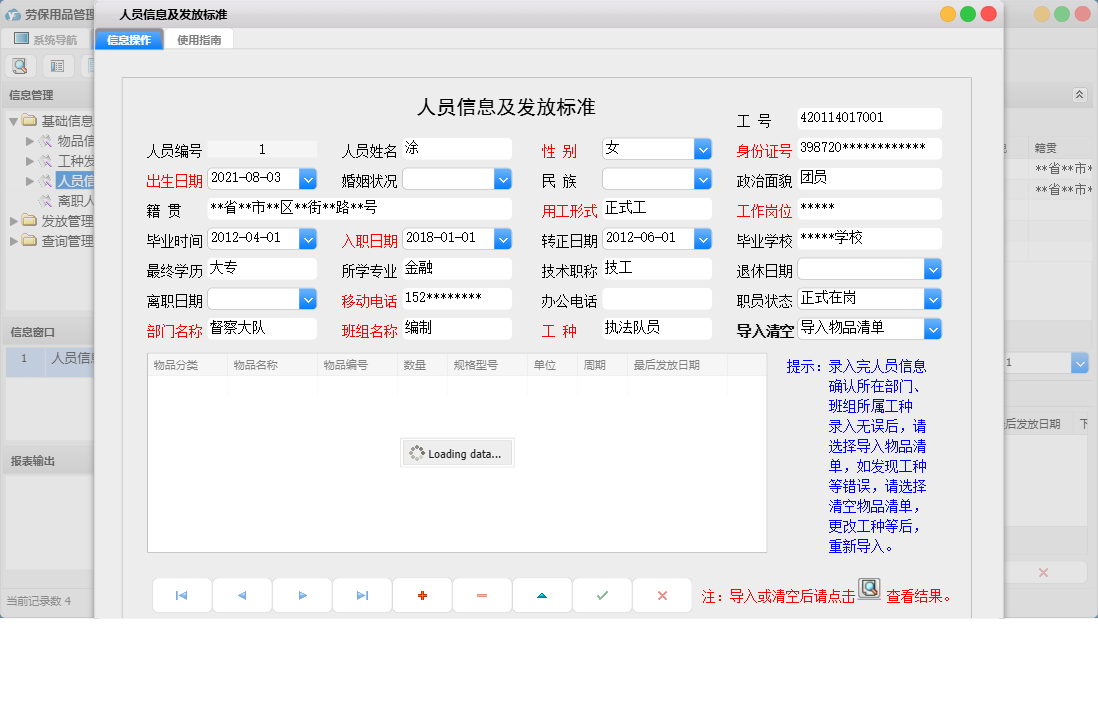
Task: Click the next-record arrow icon
Action: coord(302,594)
